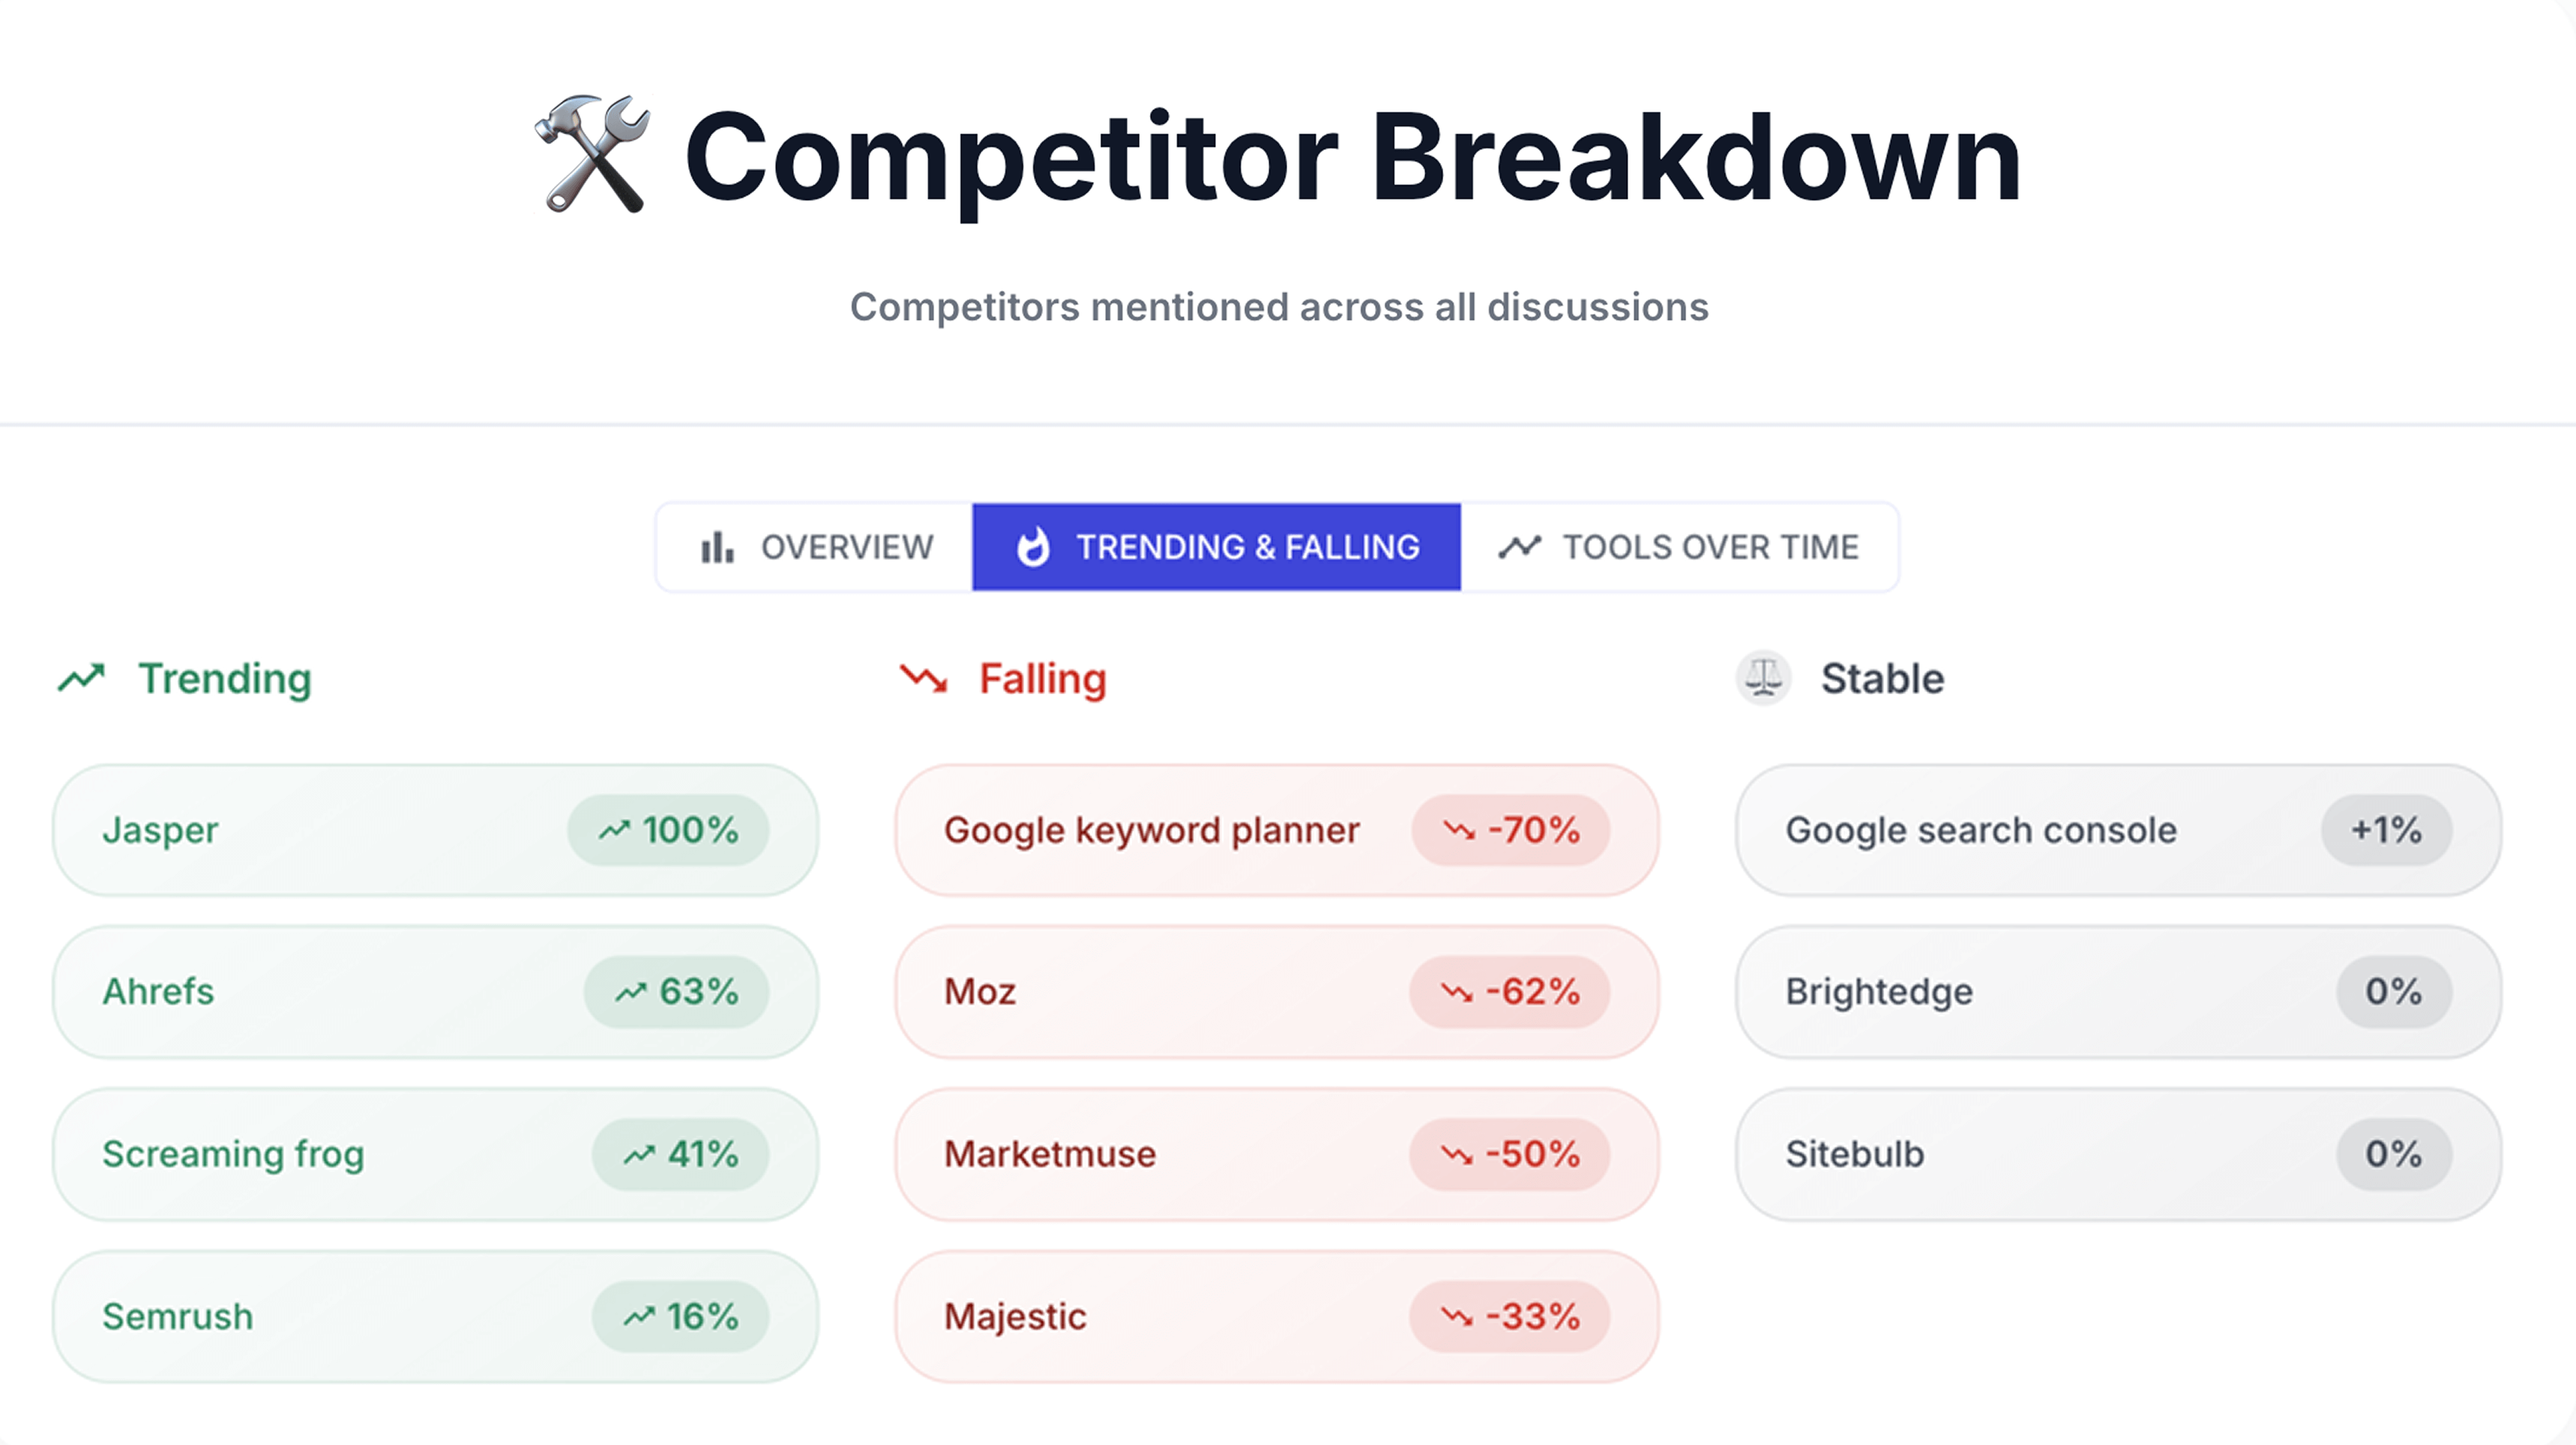
Task: Open the Majestic competitor card
Action: [1277, 1316]
